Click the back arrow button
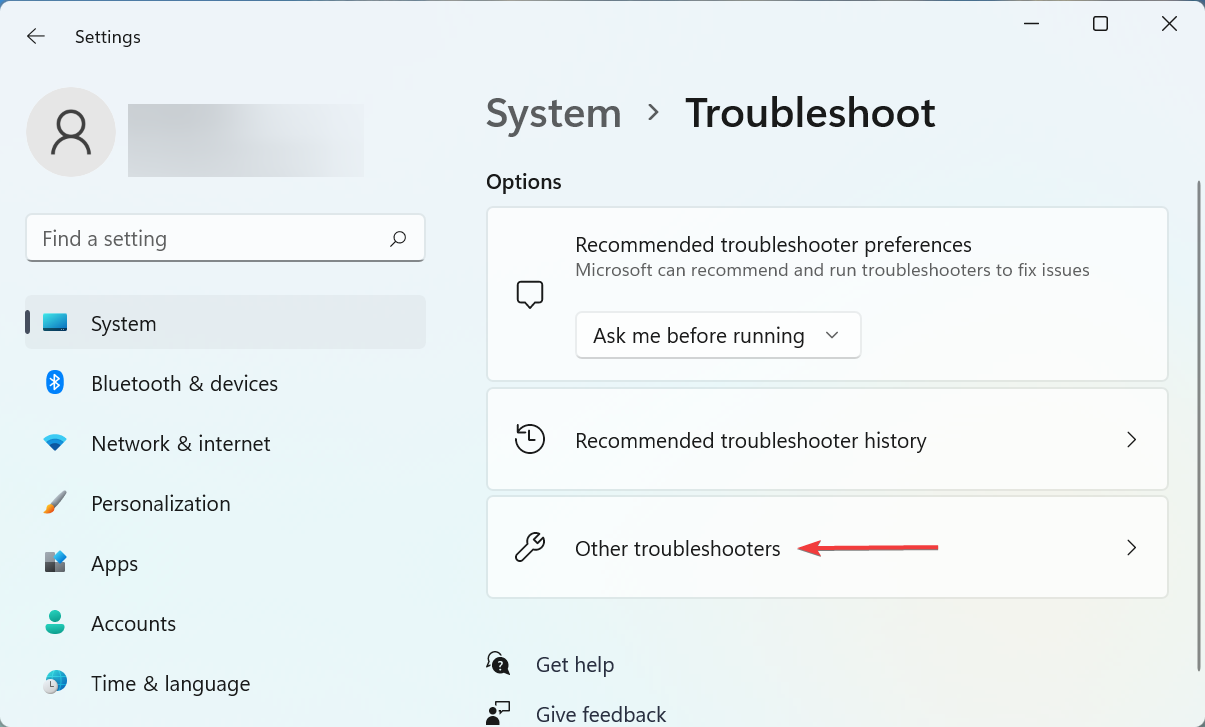The image size is (1205, 727). point(35,36)
